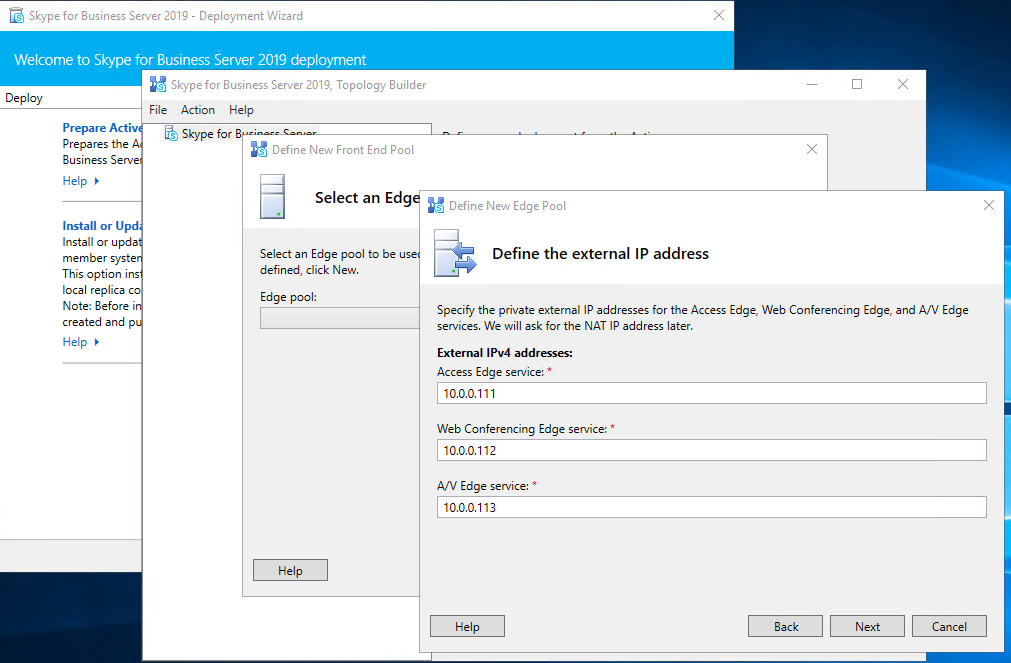The image size is (1011, 663).
Task: Click the Next button
Action: point(867,626)
